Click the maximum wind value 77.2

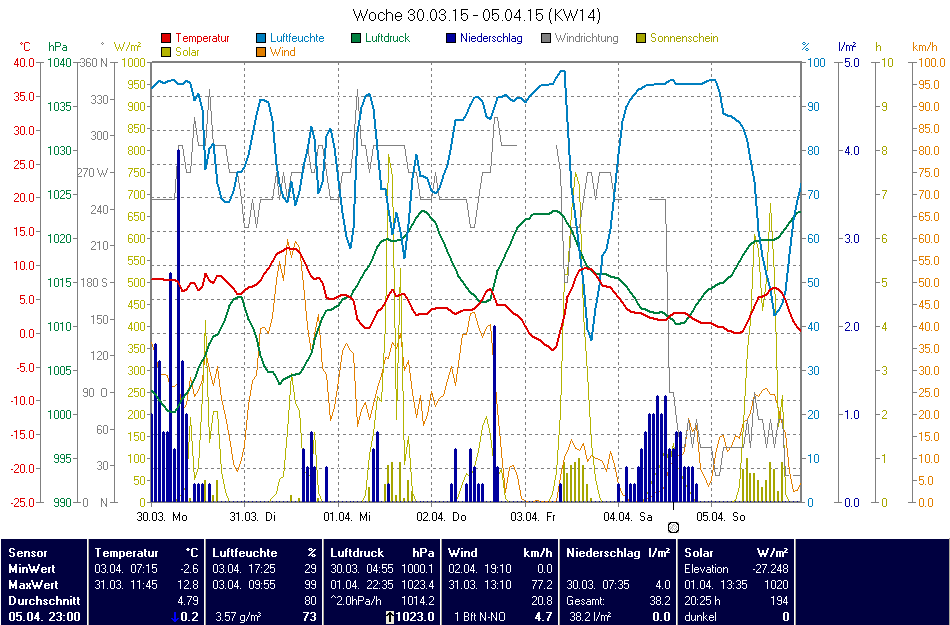[x=542, y=585]
